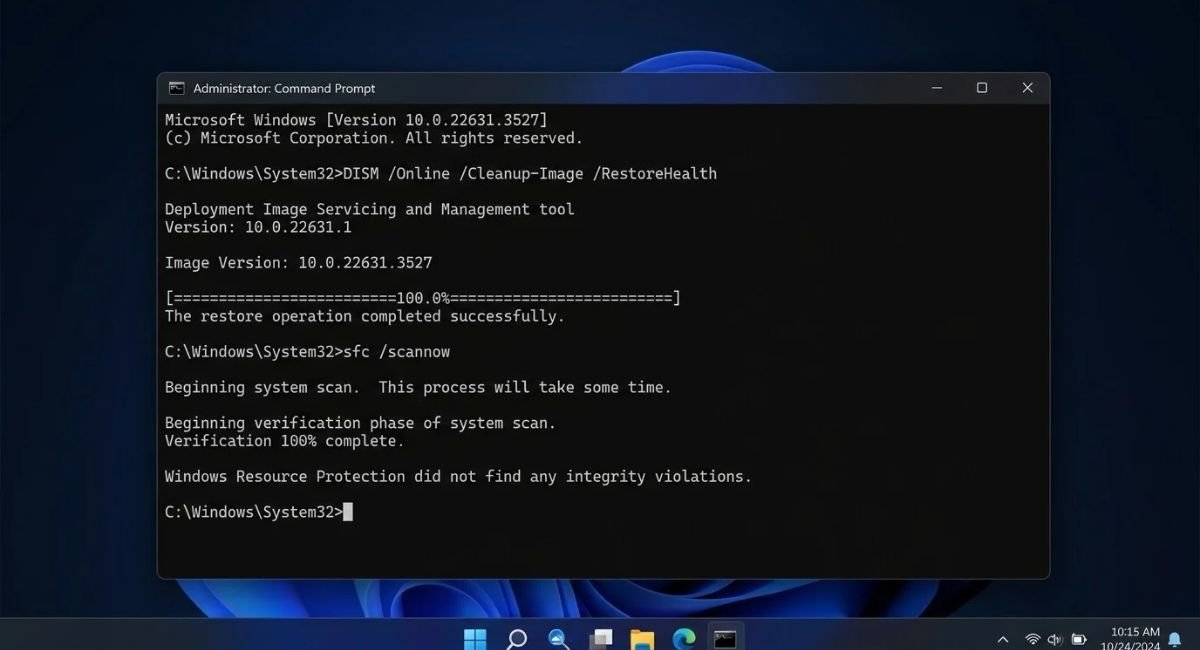
Task: Launch Microsoft Edge from taskbar
Action: [x=684, y=638]
